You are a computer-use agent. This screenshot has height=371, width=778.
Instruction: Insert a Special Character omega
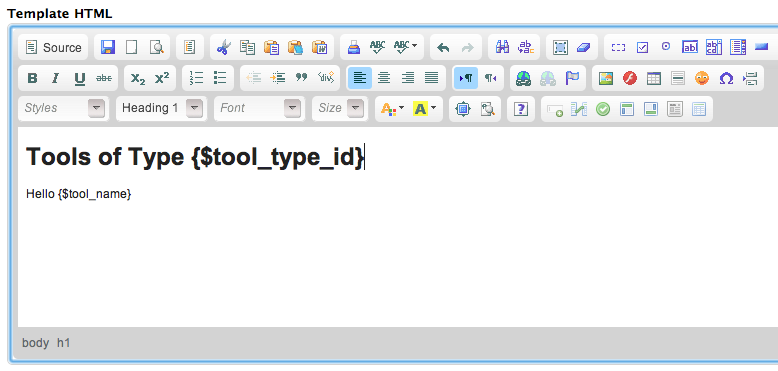[726, 78]
